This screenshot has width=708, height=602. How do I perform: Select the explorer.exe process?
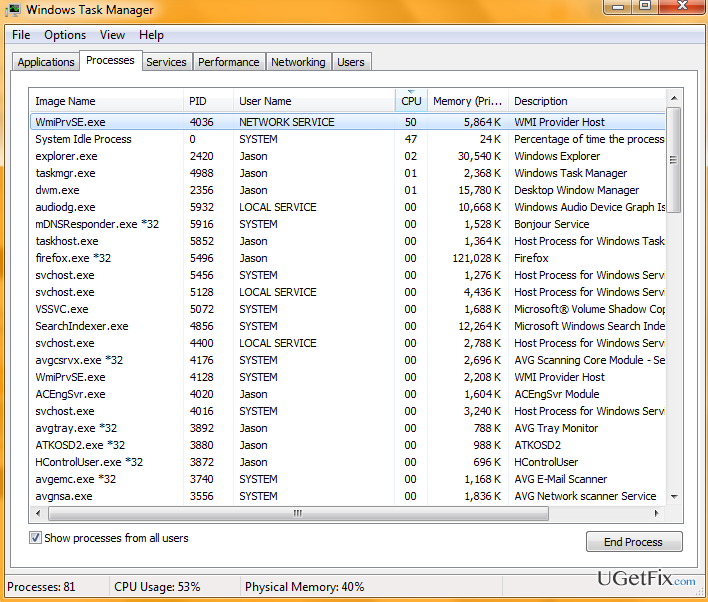[x=348, y=156]
